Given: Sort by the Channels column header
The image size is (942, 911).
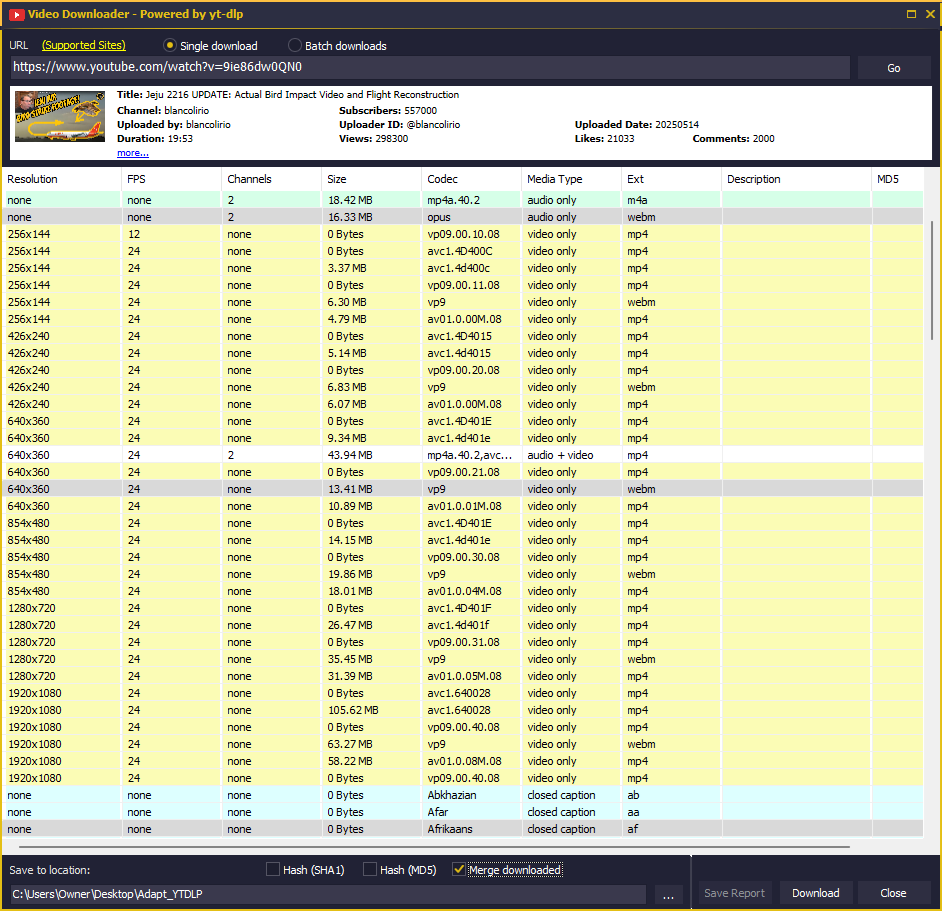Looking at the screenshot, I should 271,179.
